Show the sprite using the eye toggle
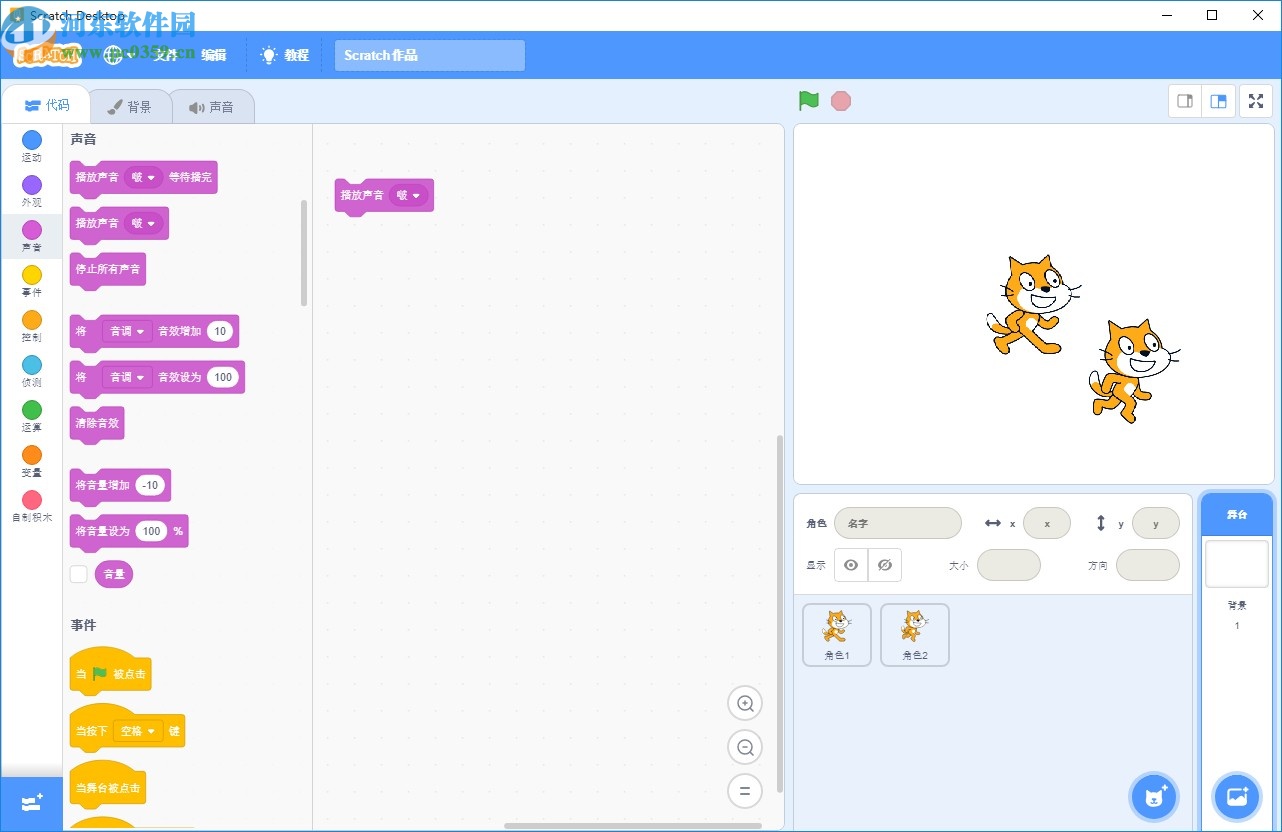This screenshot has width=1282, height=832. click(850, 565)
